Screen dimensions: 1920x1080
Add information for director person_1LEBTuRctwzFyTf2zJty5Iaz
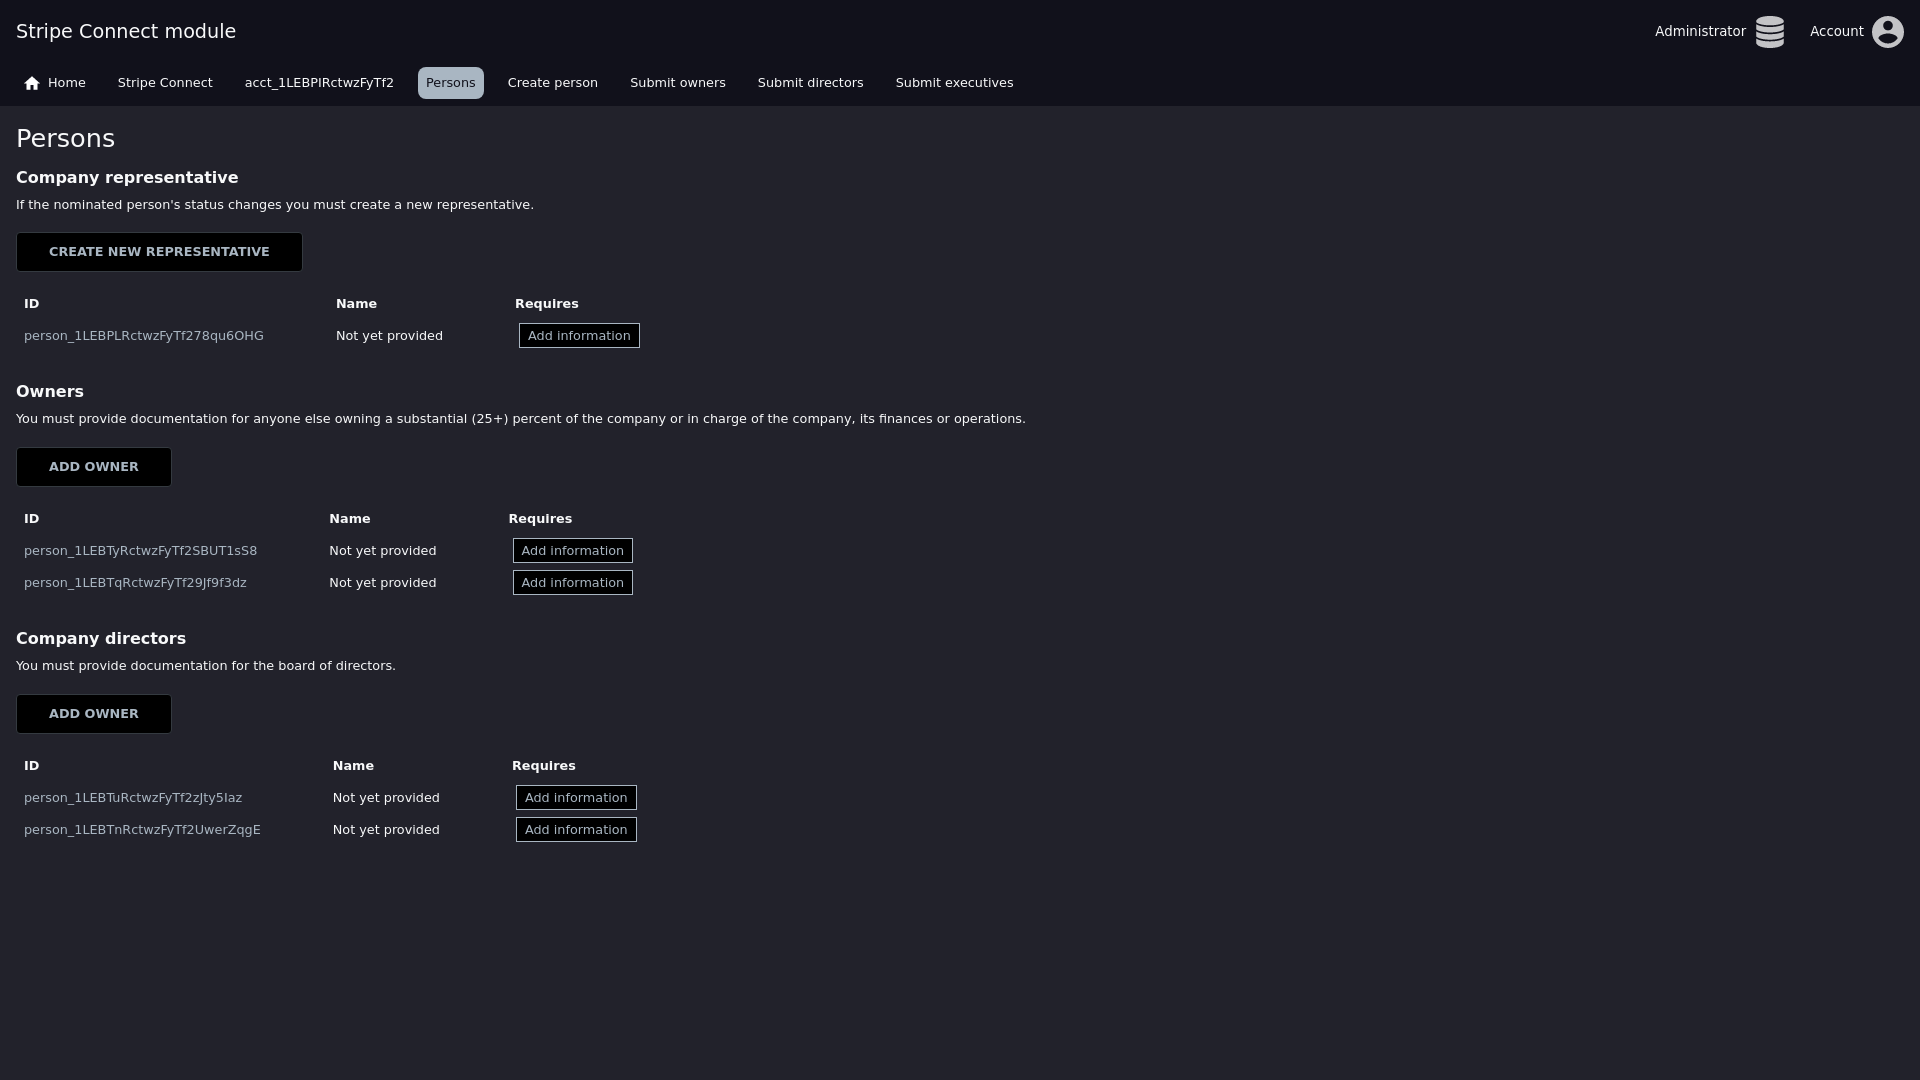coord(576,798)
